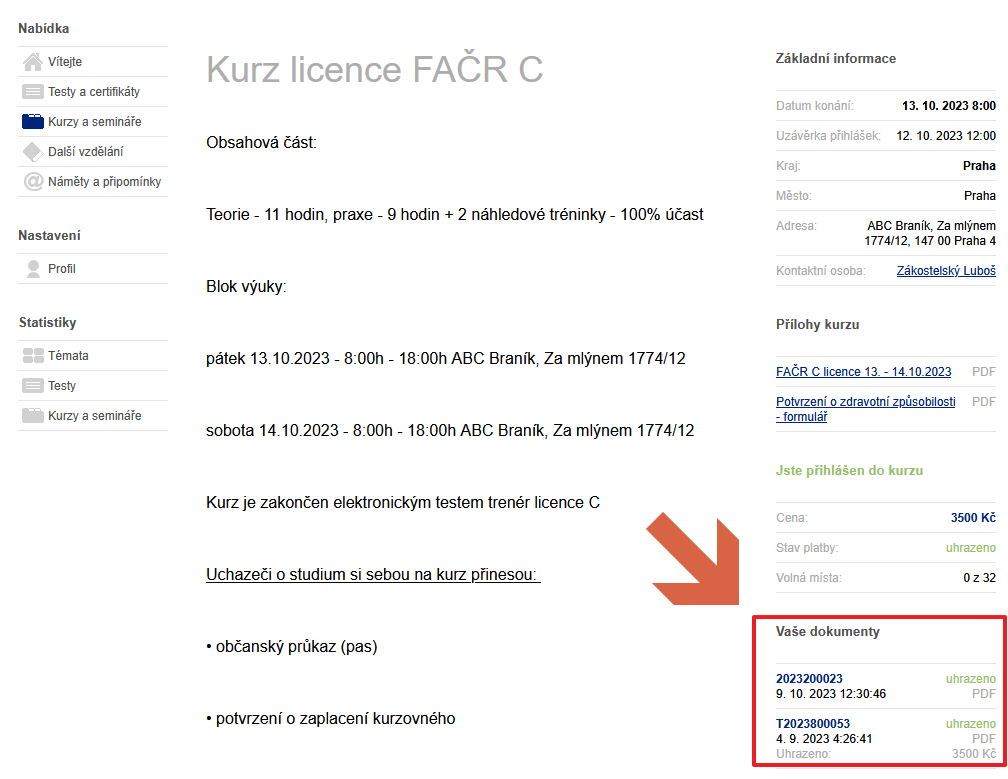This screenshot has height=779, width=1008.
Task: Open Kurzy a semináře under Statistiky
Action: coord(94,416)
